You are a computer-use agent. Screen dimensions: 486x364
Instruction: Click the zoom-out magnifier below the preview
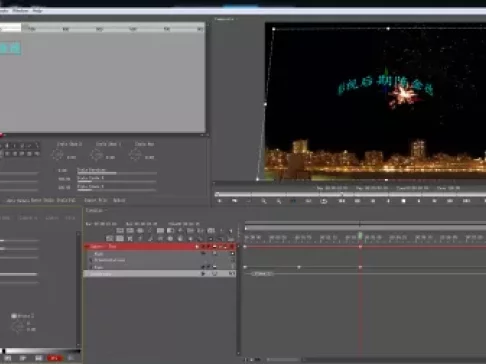click(x=279, y=201)
